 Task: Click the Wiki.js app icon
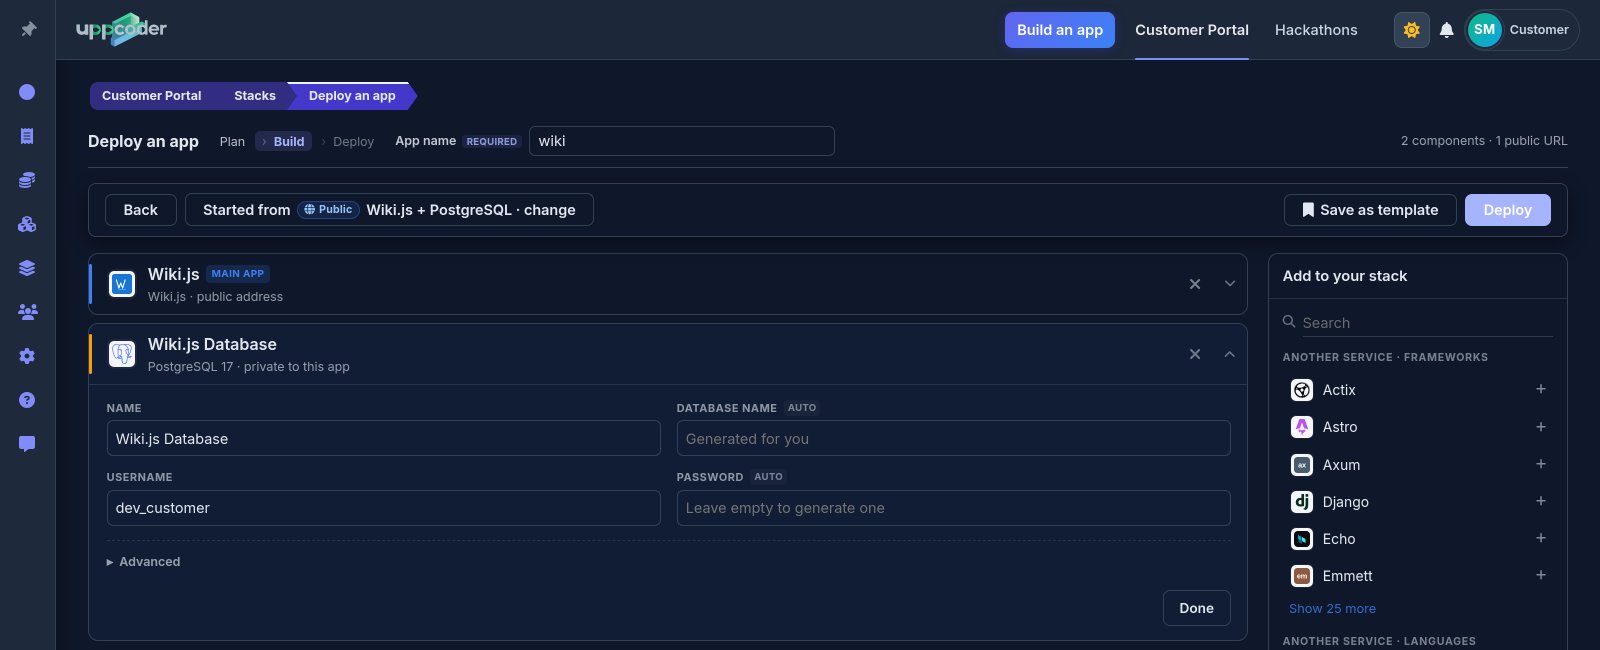point(121,284)
